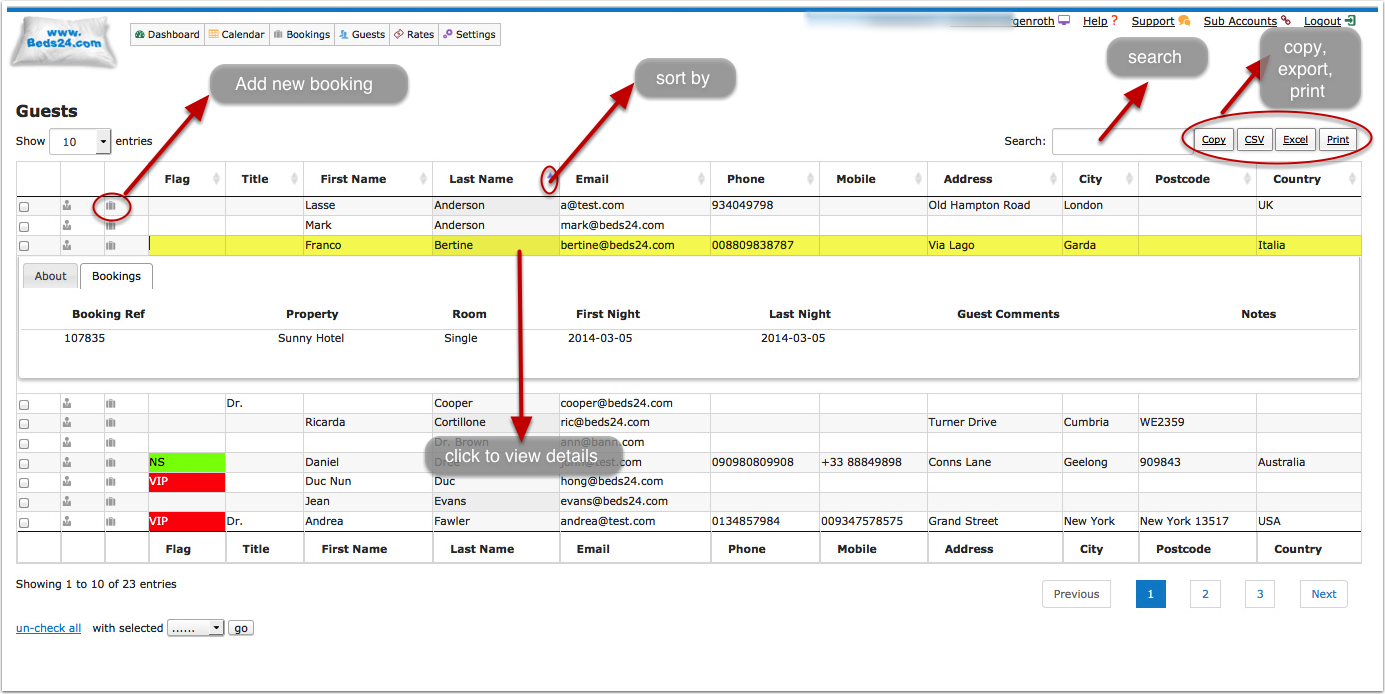The width and height of the screenshot is (1385, 694).
Task: Check the box beside Ricarda Cortillone
Action: pos(24,424)
